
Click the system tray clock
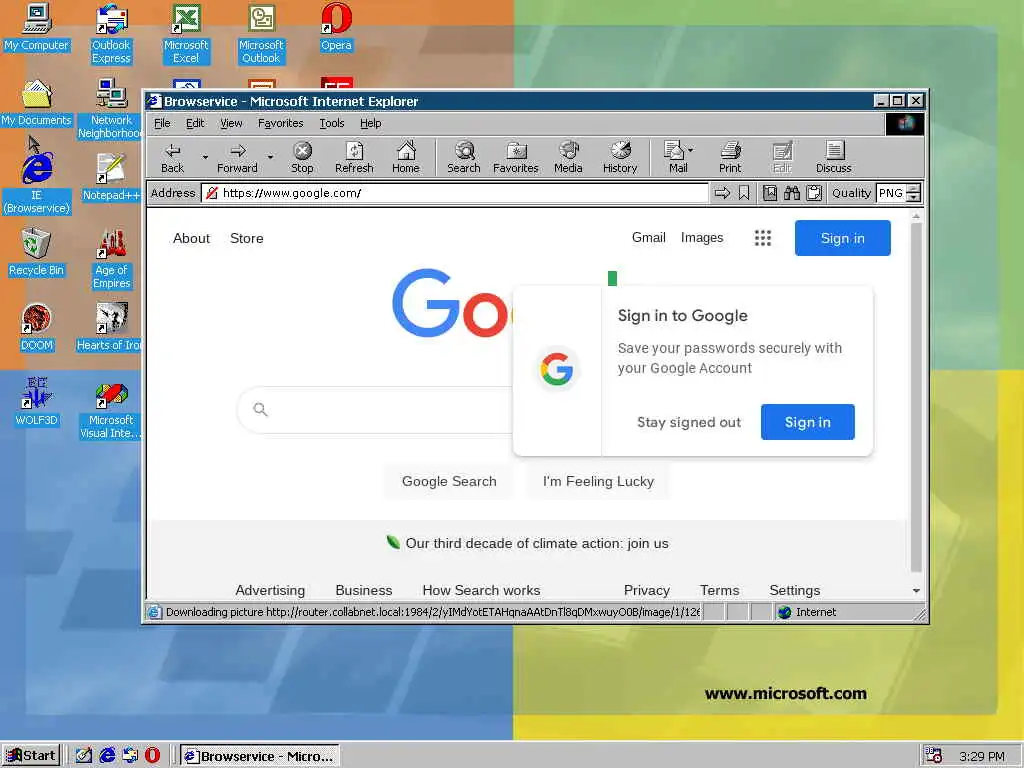(x=982, y=756)
